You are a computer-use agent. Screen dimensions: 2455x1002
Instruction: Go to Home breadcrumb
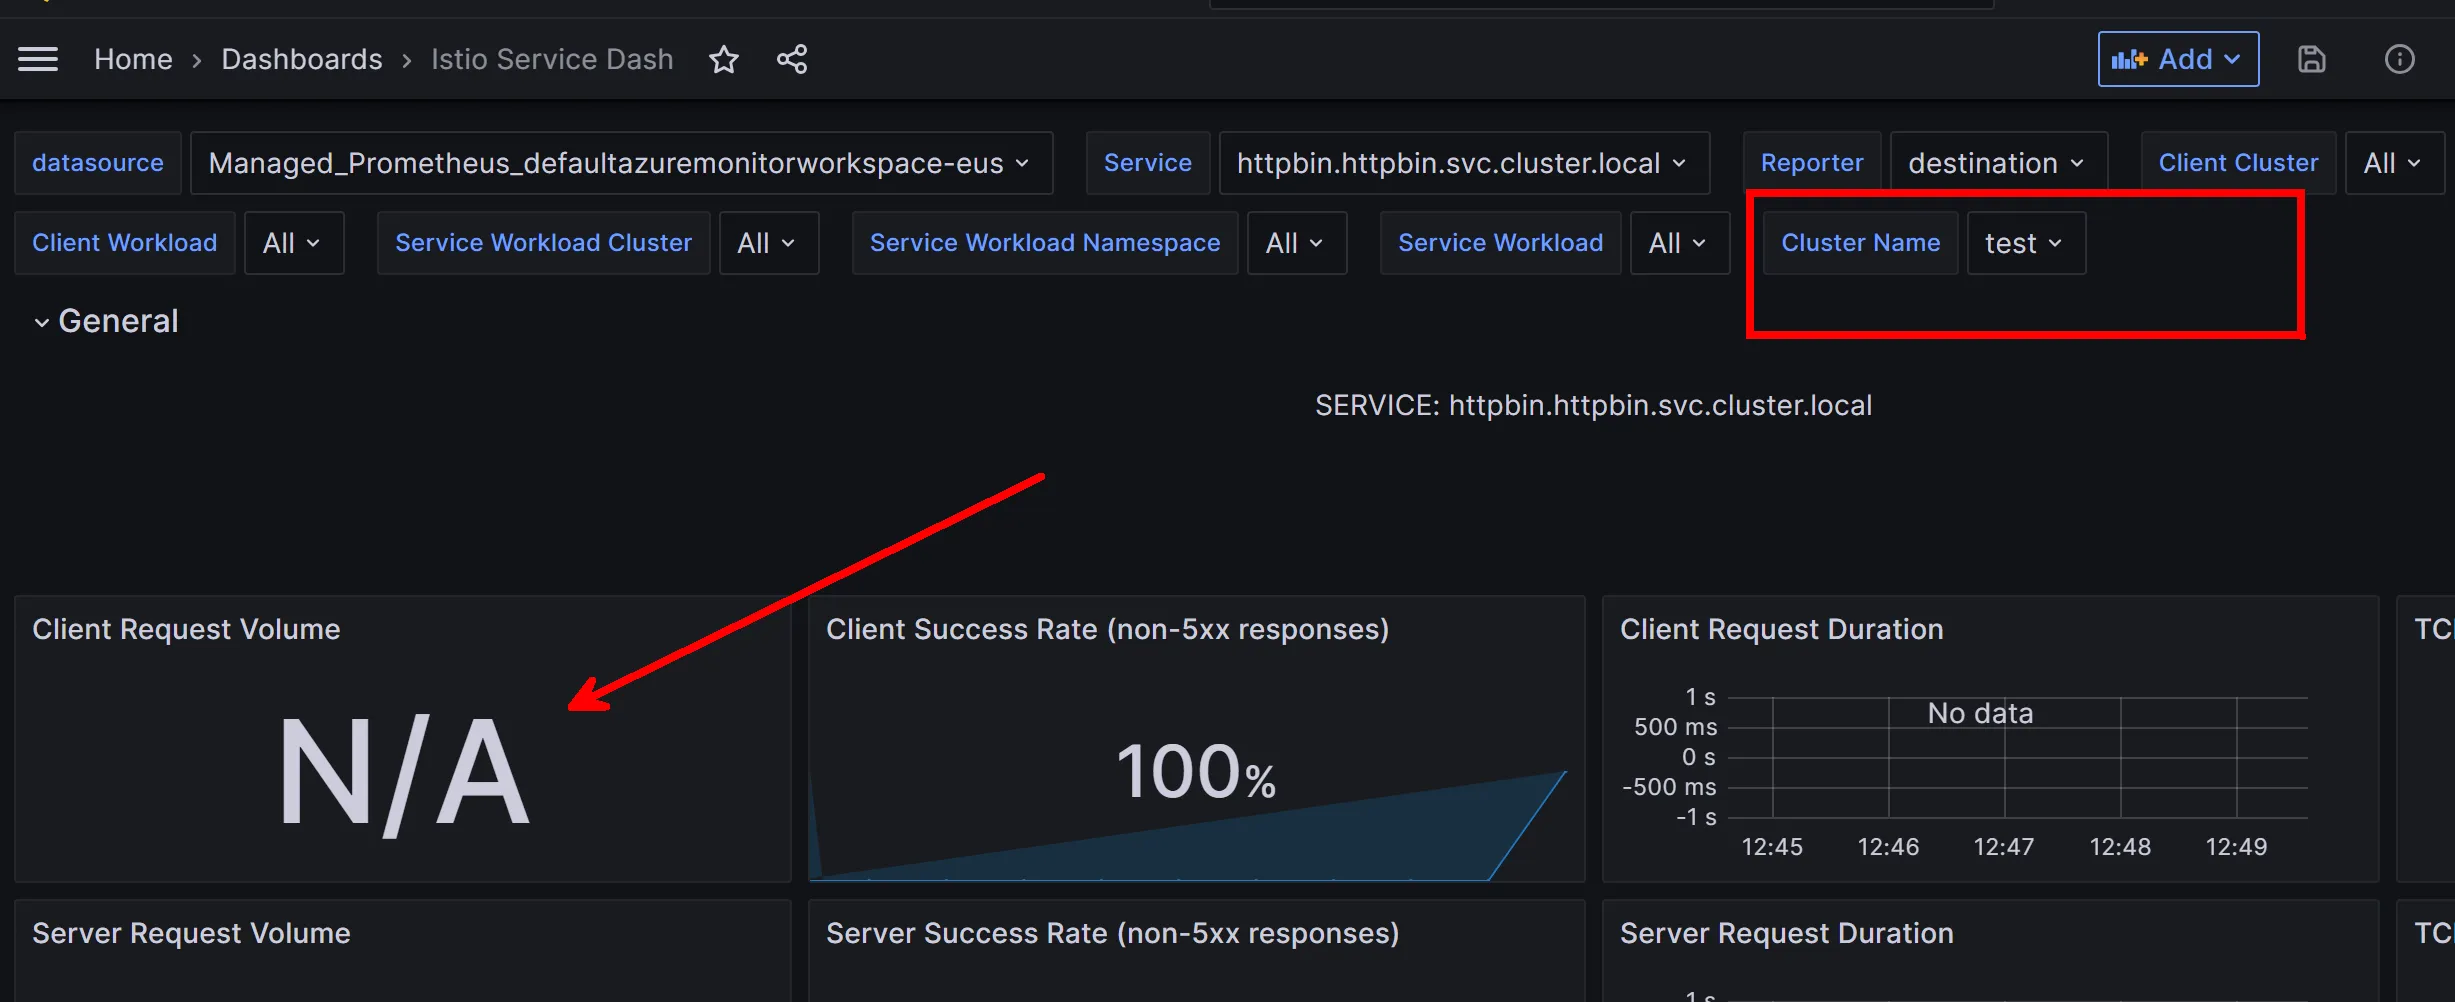click(133, 60)
